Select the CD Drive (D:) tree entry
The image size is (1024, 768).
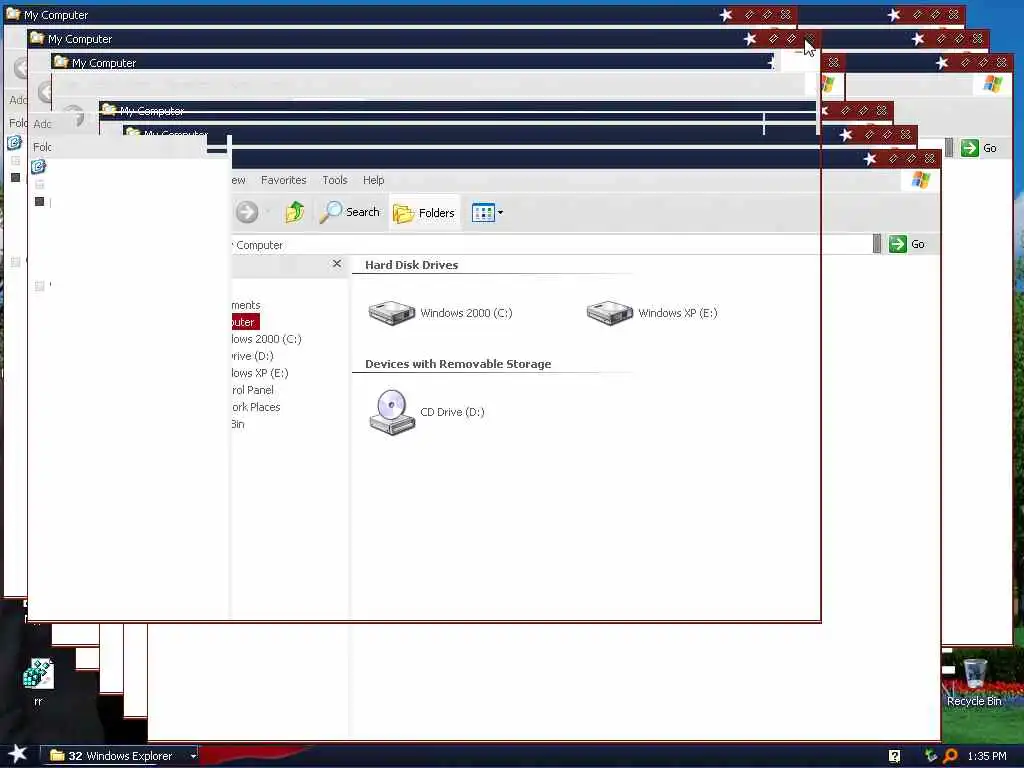[252, 356]
